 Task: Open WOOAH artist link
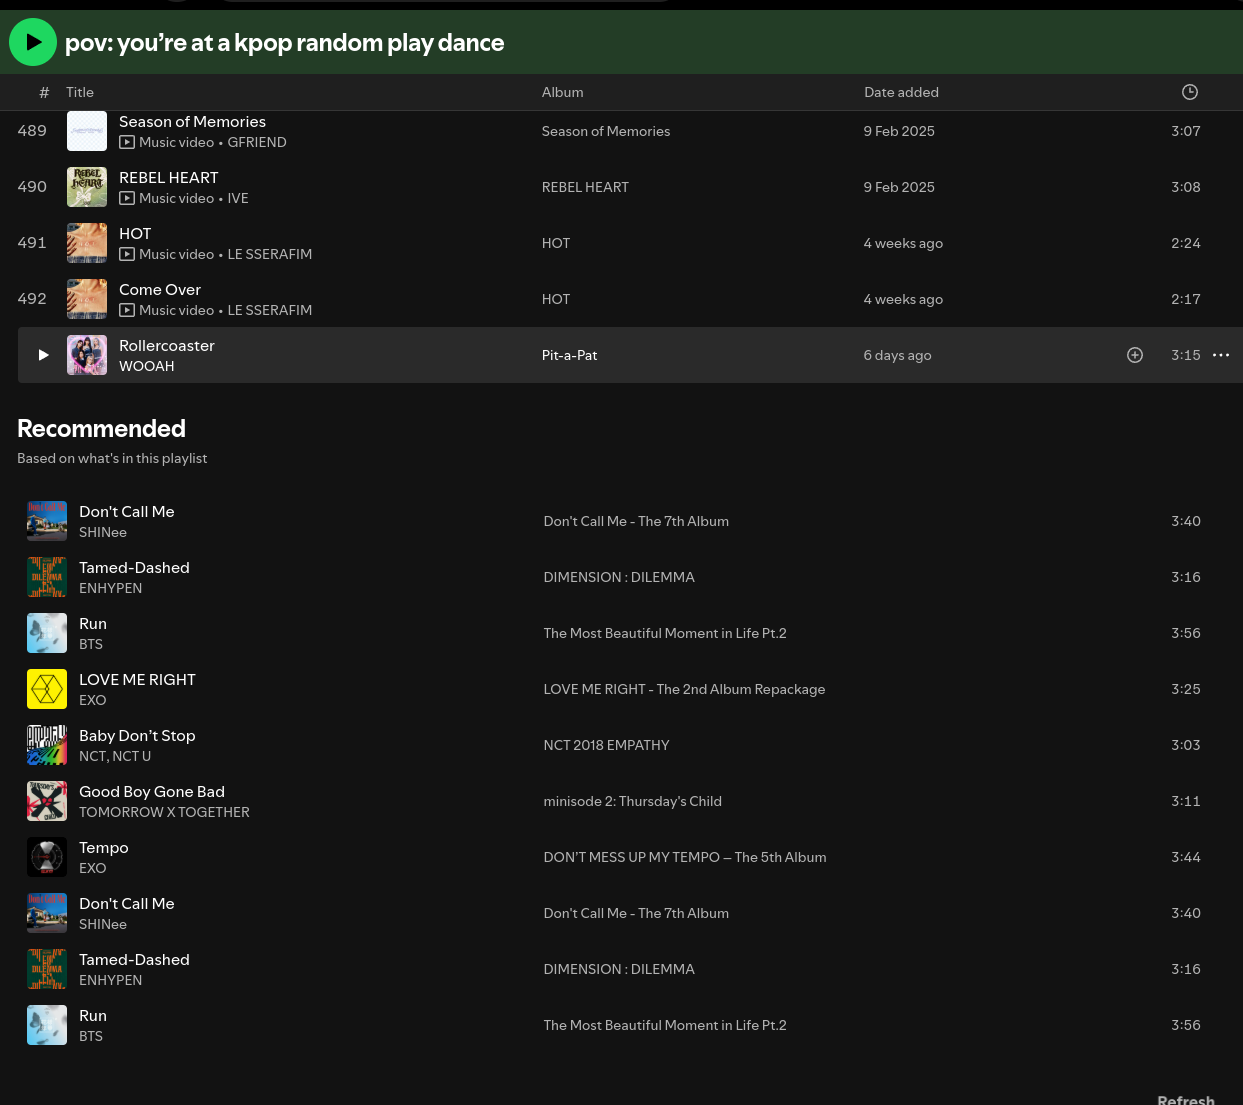tap(147, 366)
